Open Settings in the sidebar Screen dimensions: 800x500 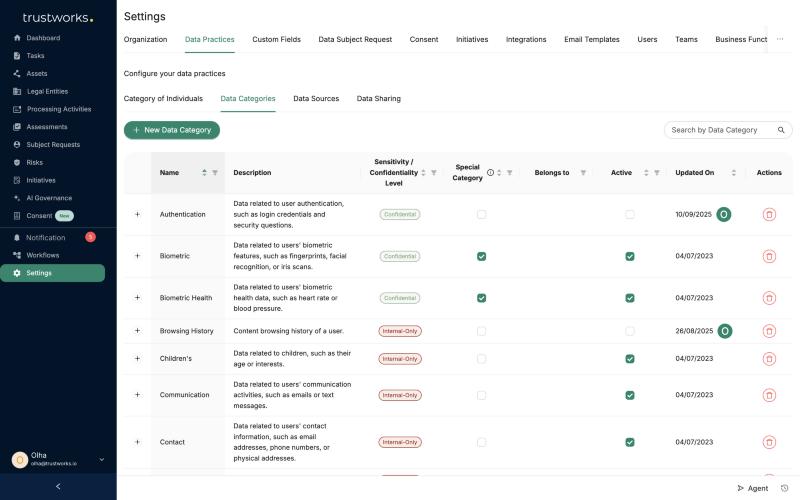(53, 273)
